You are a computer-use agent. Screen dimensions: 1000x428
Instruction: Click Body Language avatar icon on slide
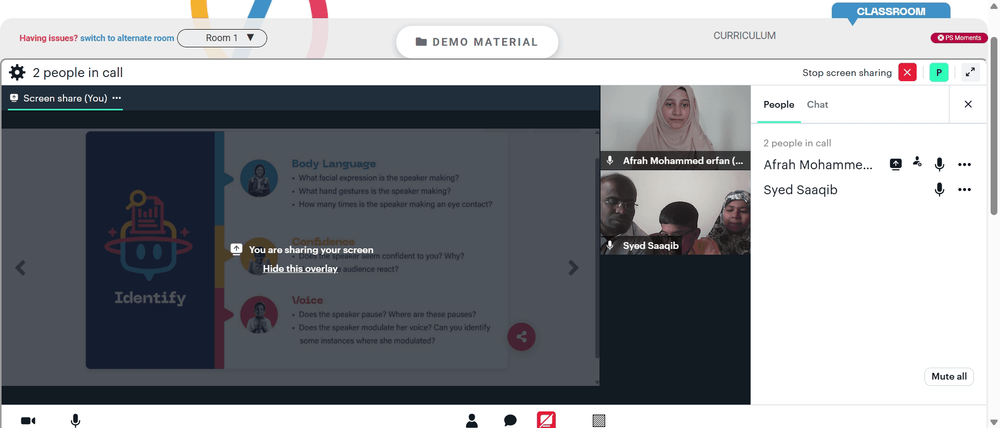tap(259, 178)
